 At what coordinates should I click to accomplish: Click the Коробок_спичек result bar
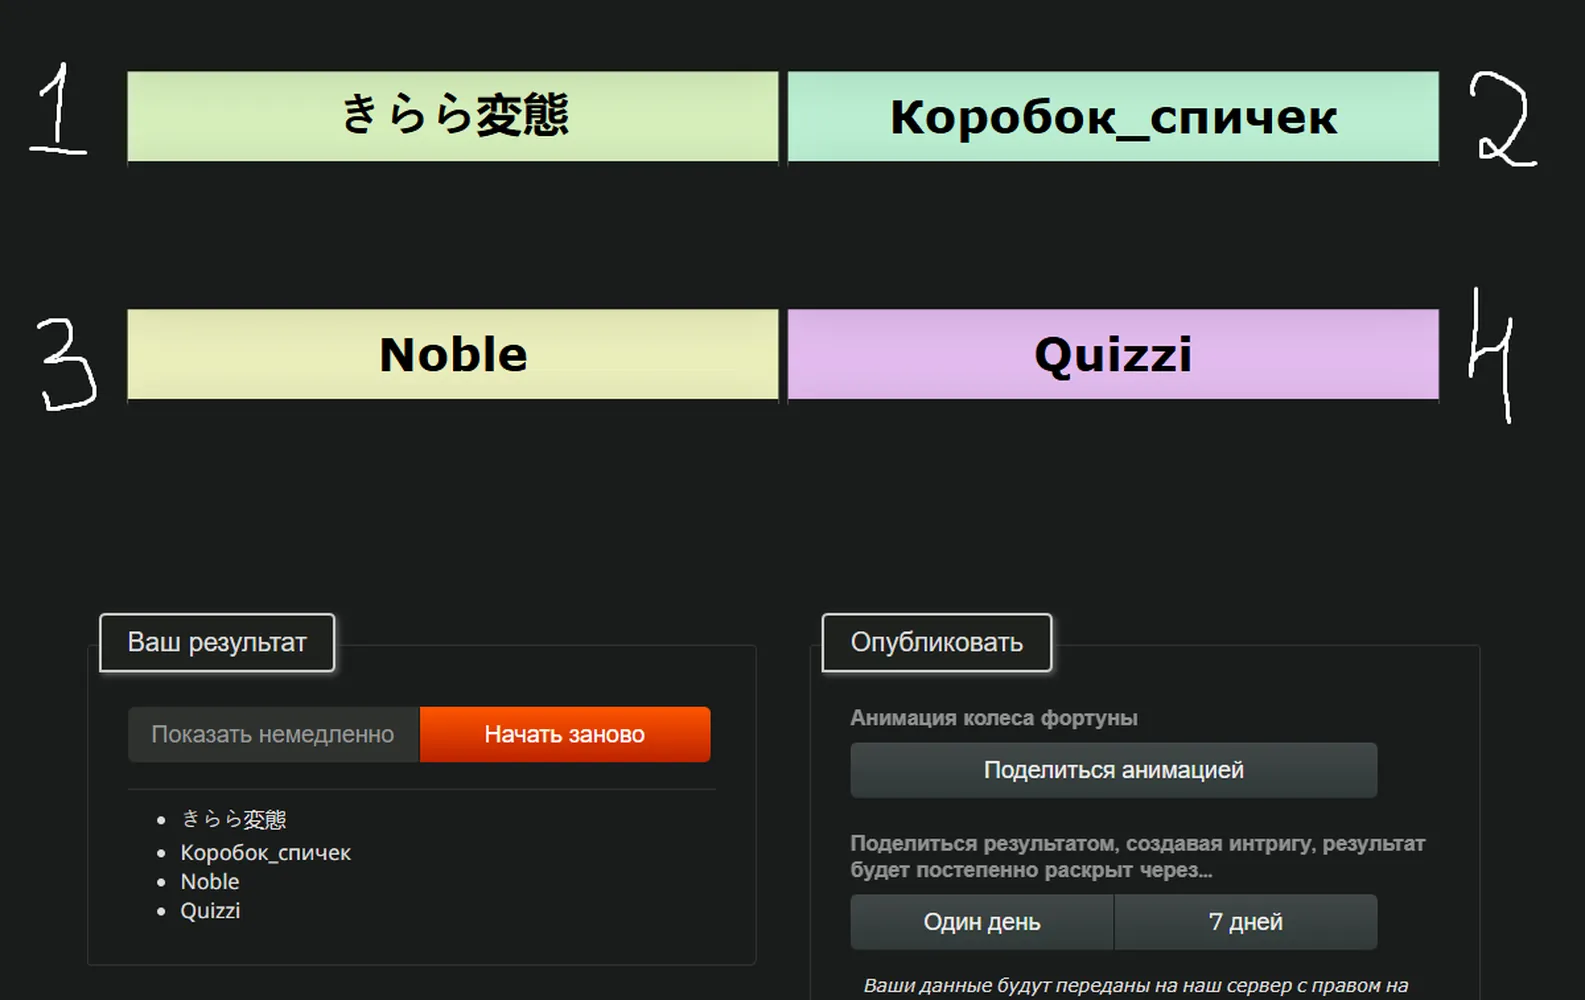(1113, 116)
